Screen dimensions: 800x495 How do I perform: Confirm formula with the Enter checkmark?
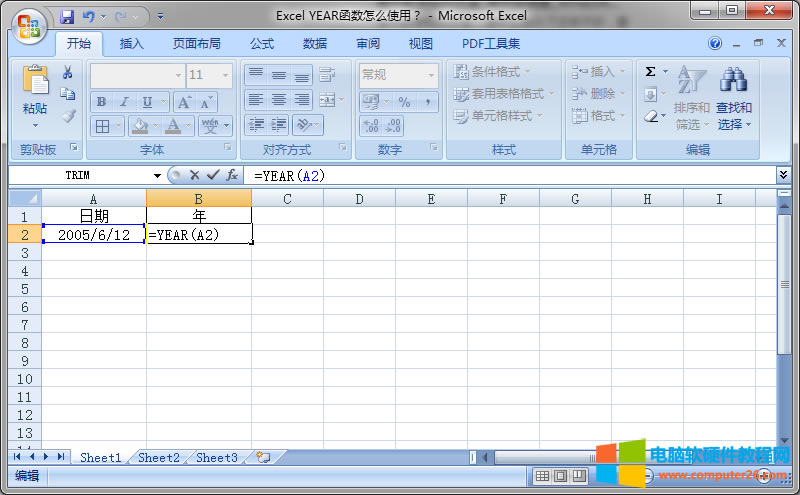pyautogui.click(x=212, y=175)
